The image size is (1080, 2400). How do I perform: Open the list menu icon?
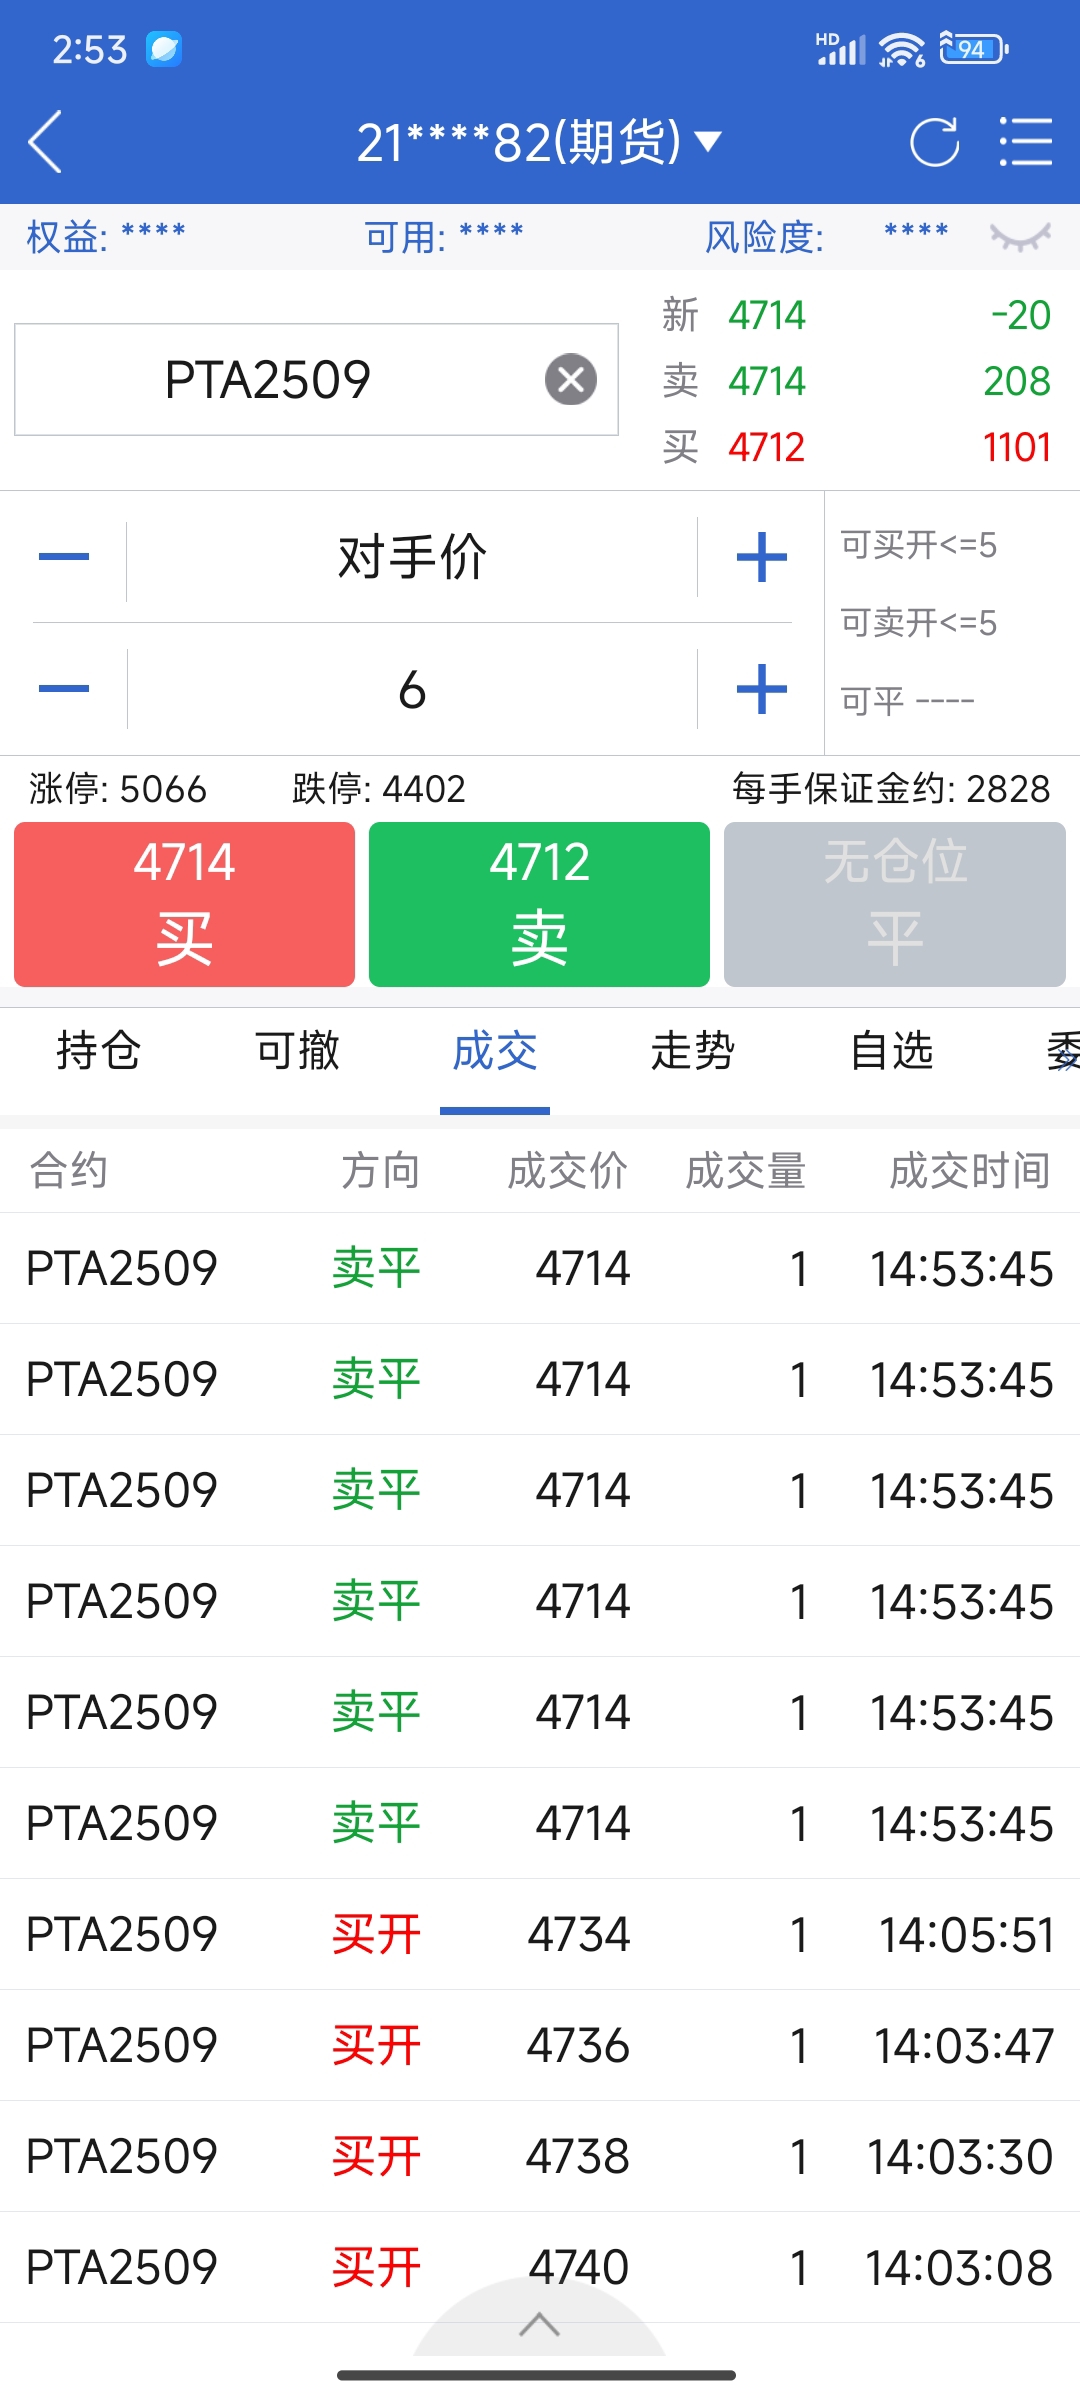click(x=1026, y=141)
